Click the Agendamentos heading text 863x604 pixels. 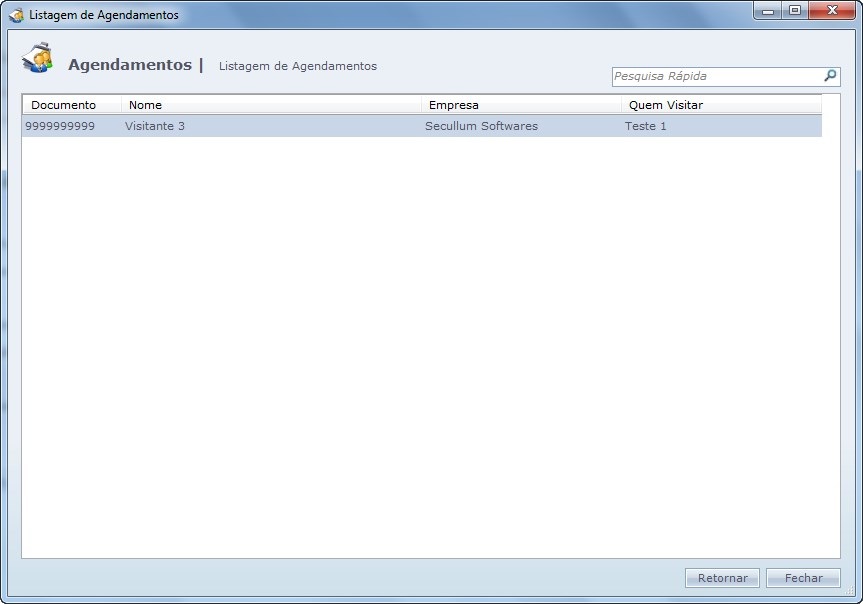click(130, 65)
